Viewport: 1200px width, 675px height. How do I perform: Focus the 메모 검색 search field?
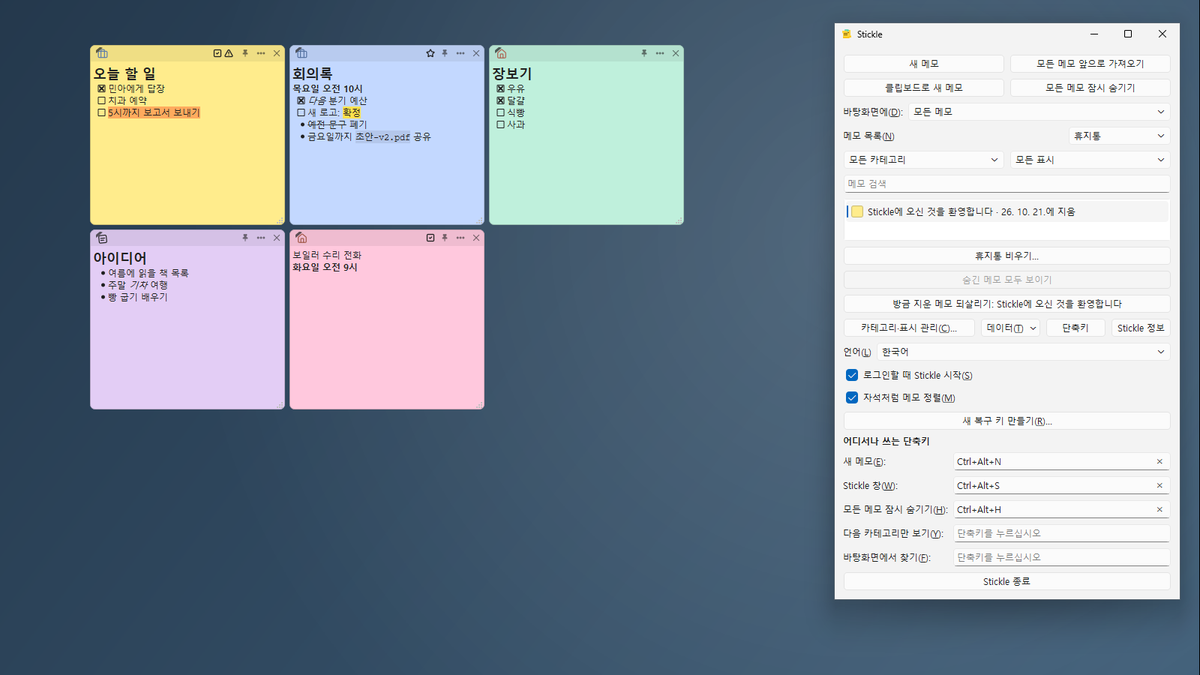click(1007, 184)
